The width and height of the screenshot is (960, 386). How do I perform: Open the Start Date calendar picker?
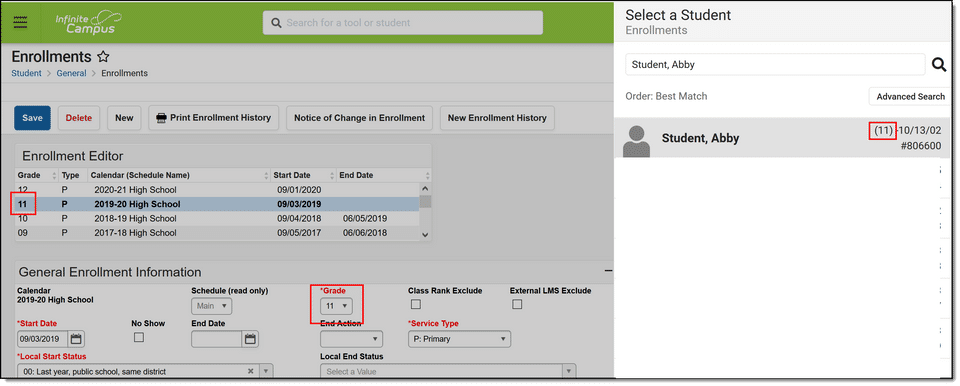[x=76, y=339]
